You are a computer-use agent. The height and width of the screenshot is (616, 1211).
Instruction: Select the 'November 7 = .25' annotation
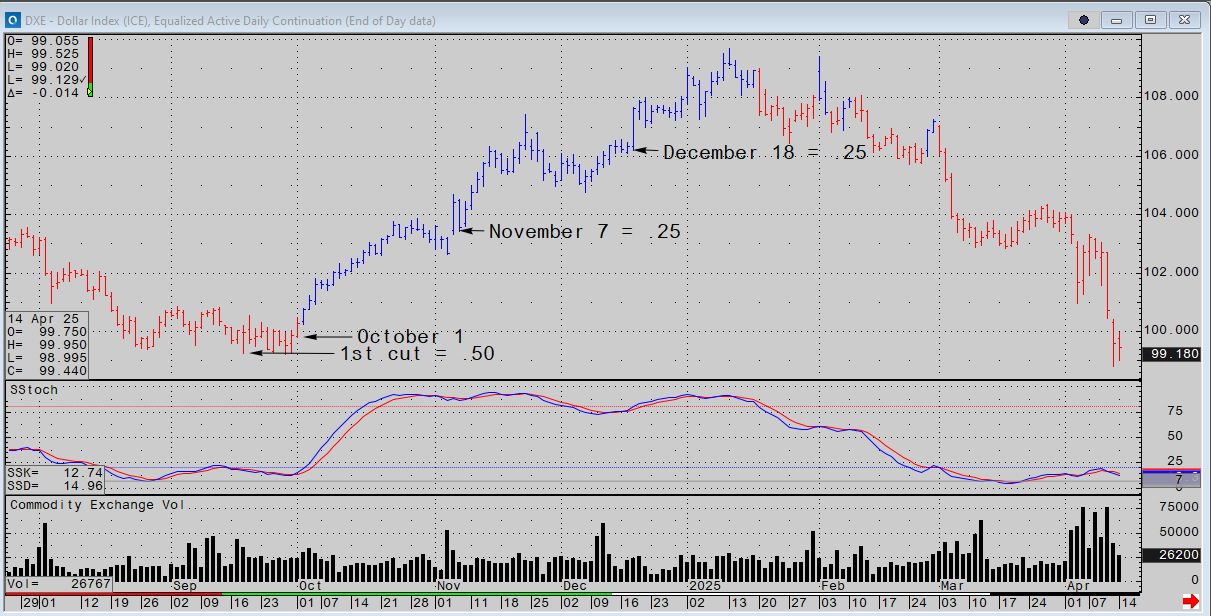(x=584, y=231)
